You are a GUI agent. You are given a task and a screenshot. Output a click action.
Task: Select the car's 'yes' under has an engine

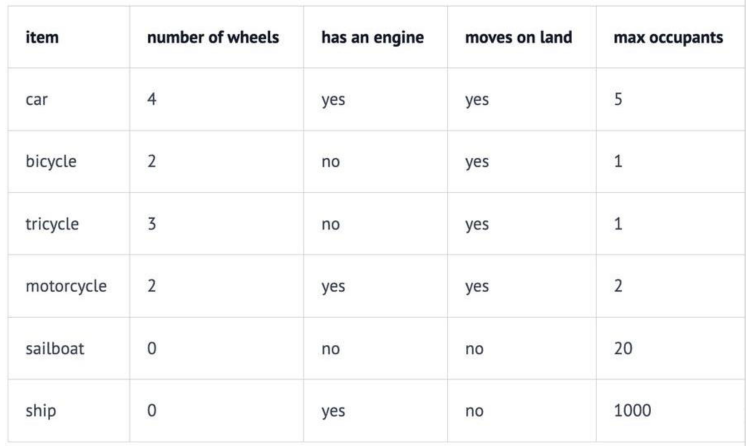coord(334,100)
